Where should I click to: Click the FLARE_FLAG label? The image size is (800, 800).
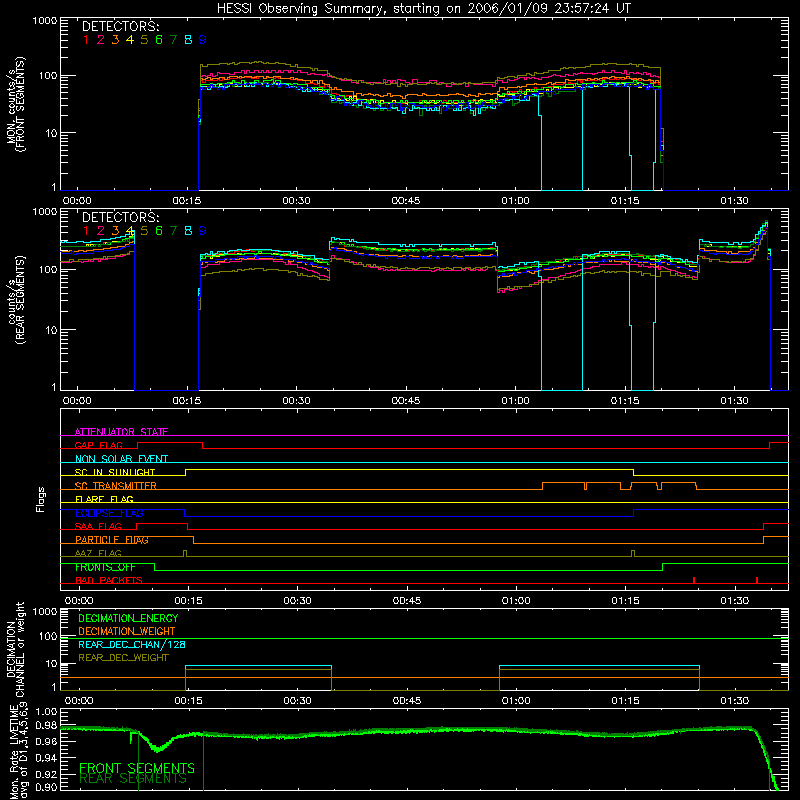(104, 499)
